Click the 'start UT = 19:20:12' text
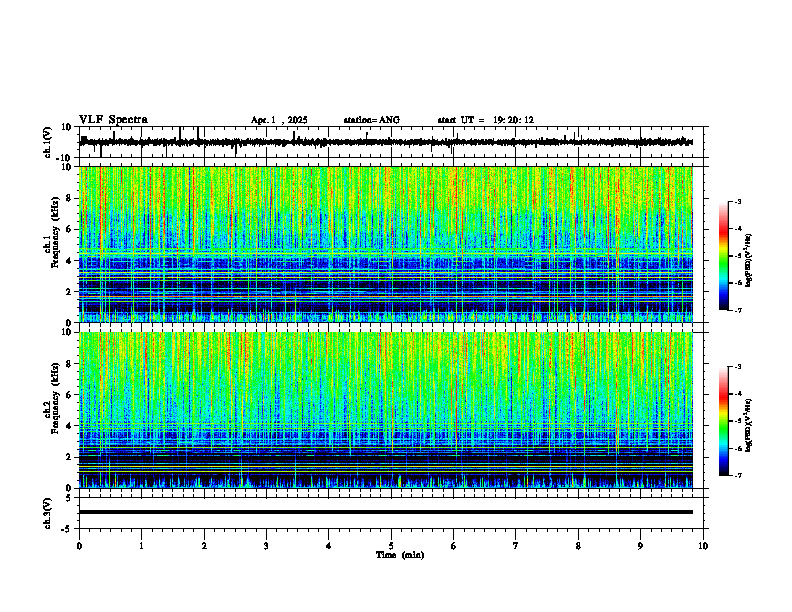 point(485,120)
